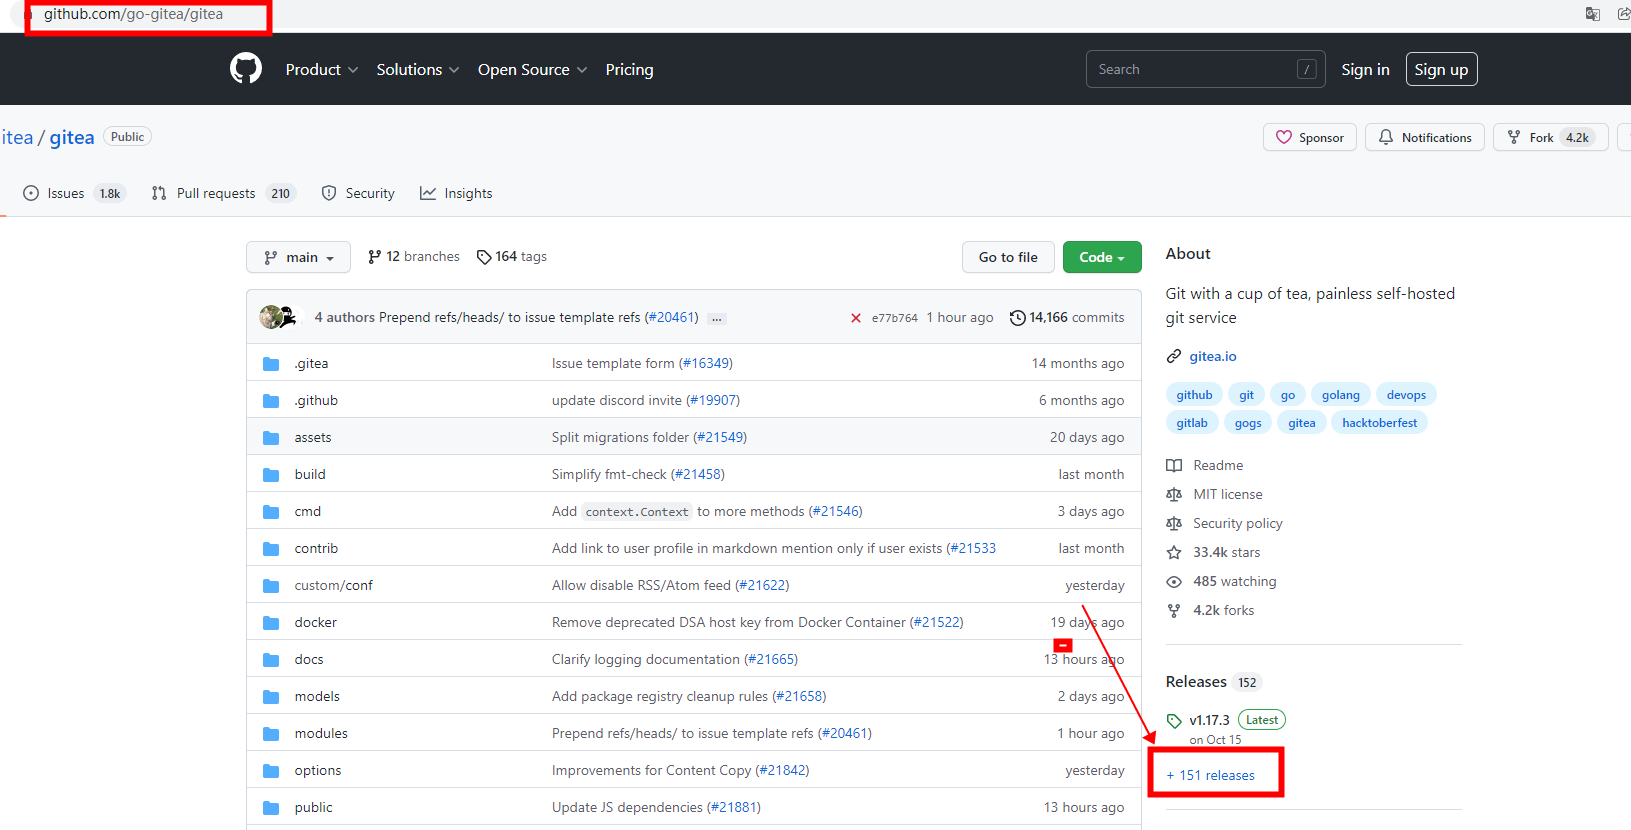Click the Fork button
Image resolution: width=1631 pixels, height=830 pixels.
[1551, 137]
